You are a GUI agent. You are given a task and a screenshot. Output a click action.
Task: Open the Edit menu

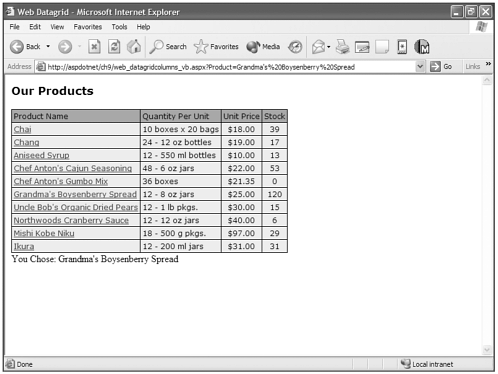pos(35,27)
